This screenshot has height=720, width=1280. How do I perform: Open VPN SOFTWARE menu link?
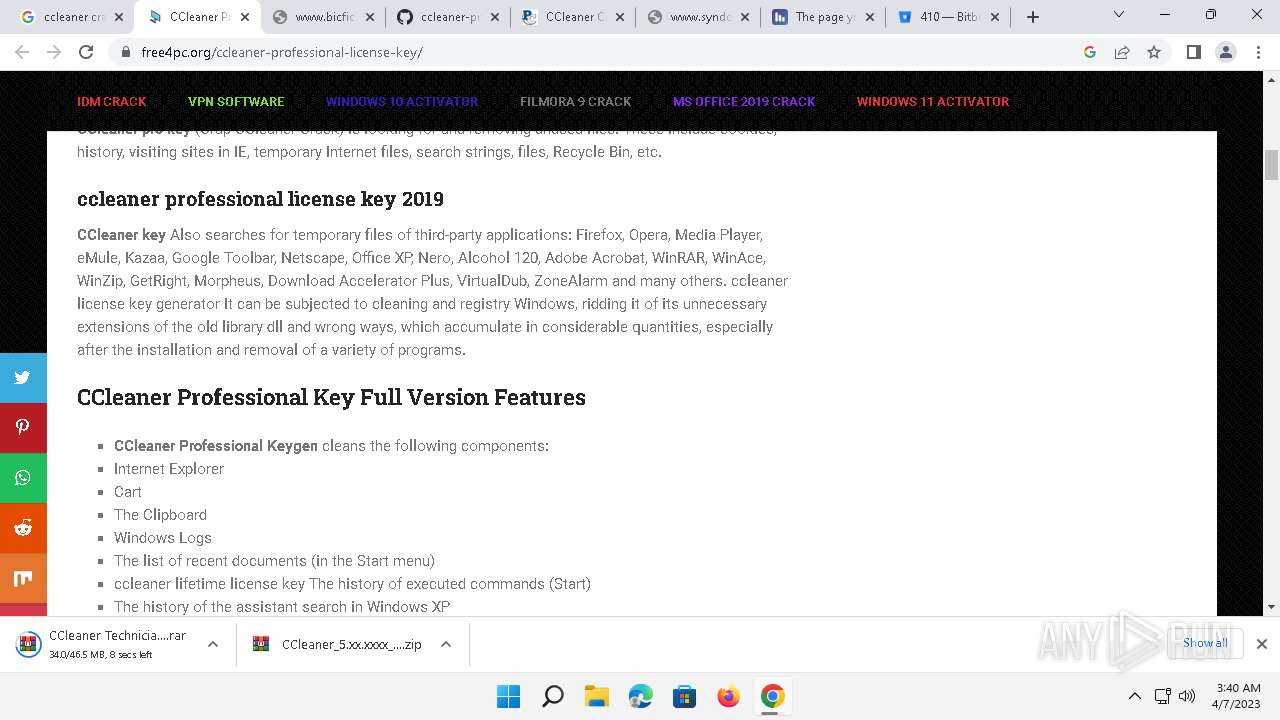point(236,101)
